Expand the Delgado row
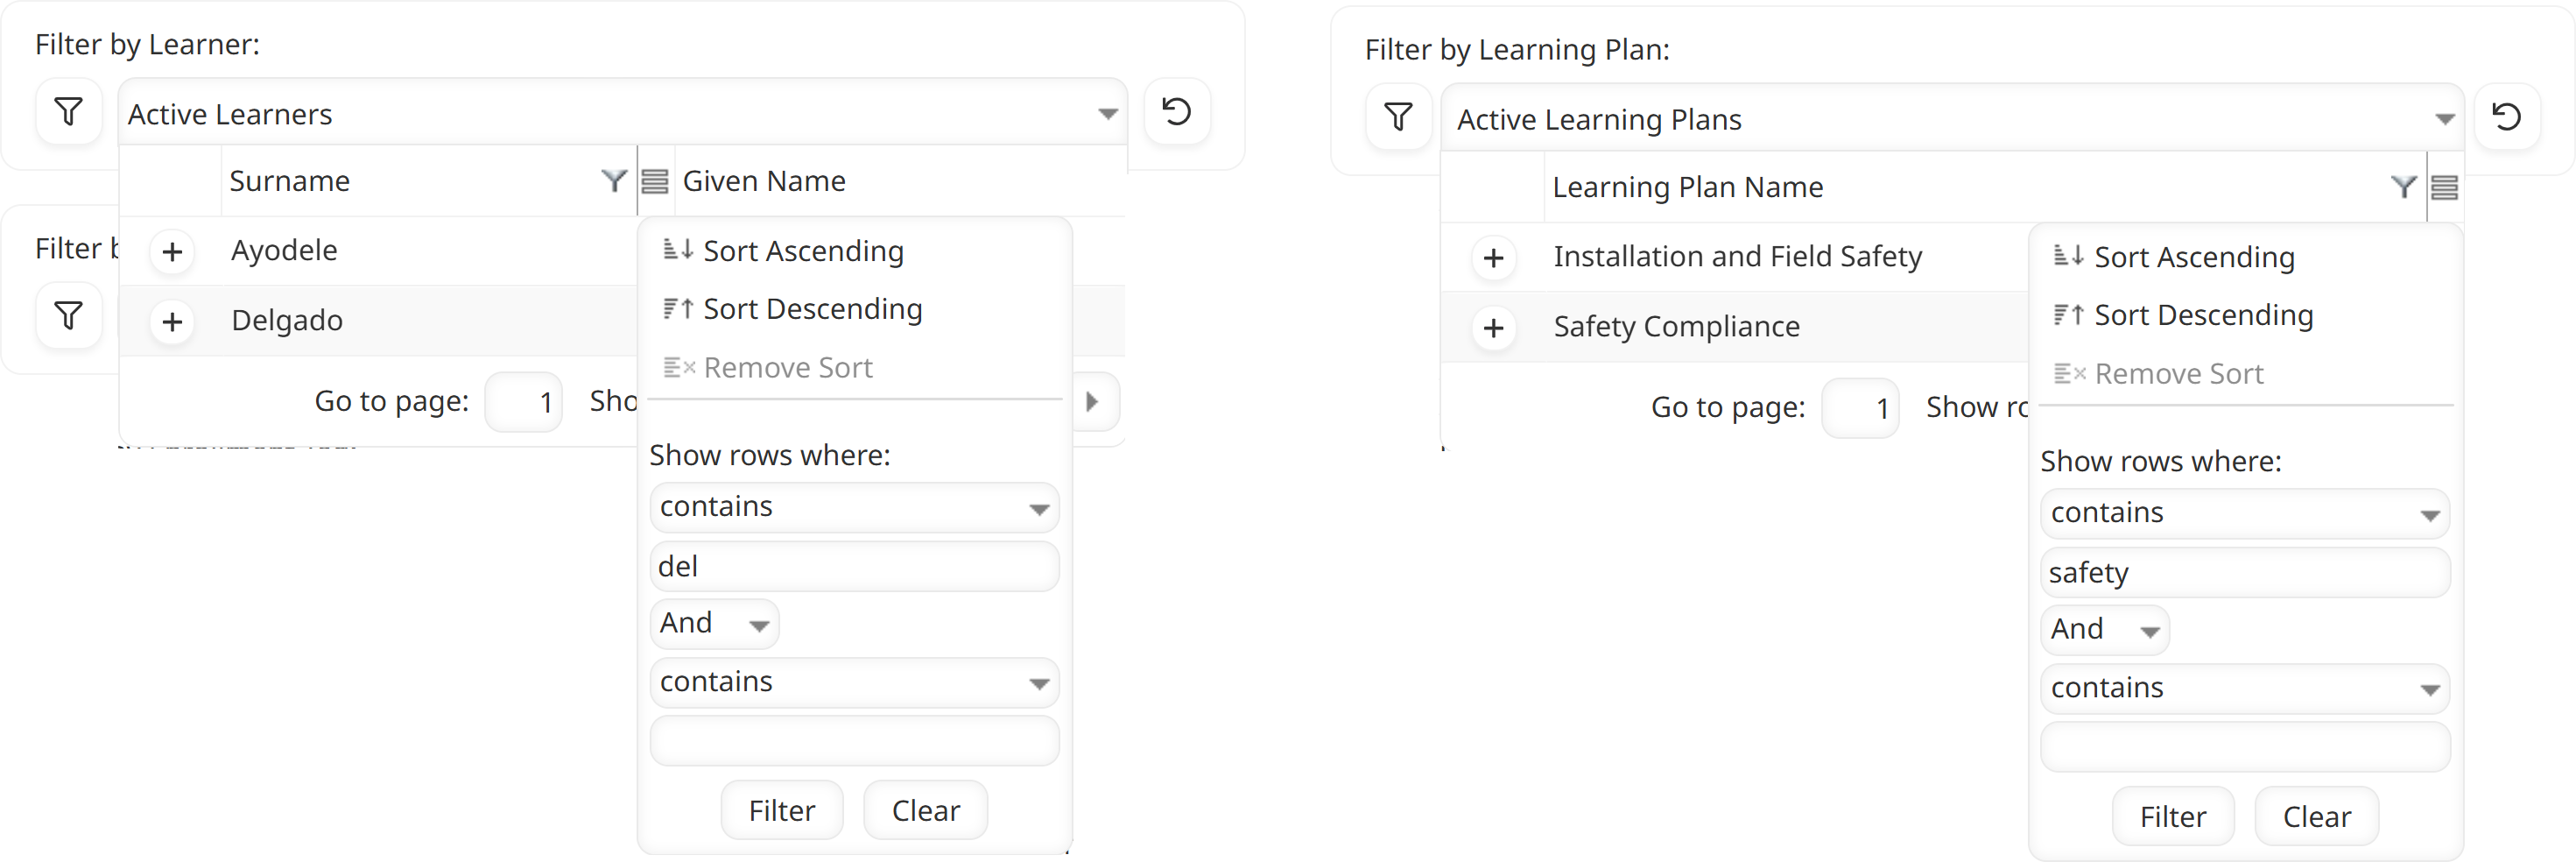This screenshot has height=862, width=2576. pyautogui.click(x=172, y=321)
